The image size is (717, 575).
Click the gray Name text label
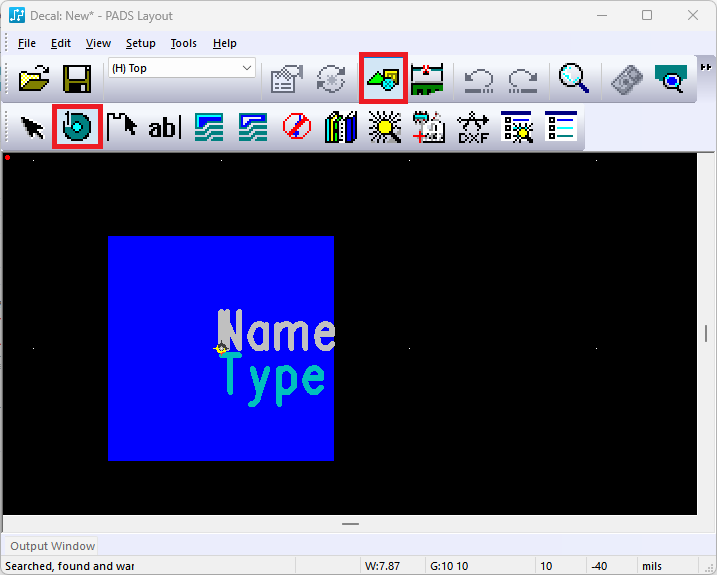(x=276, y=331)
